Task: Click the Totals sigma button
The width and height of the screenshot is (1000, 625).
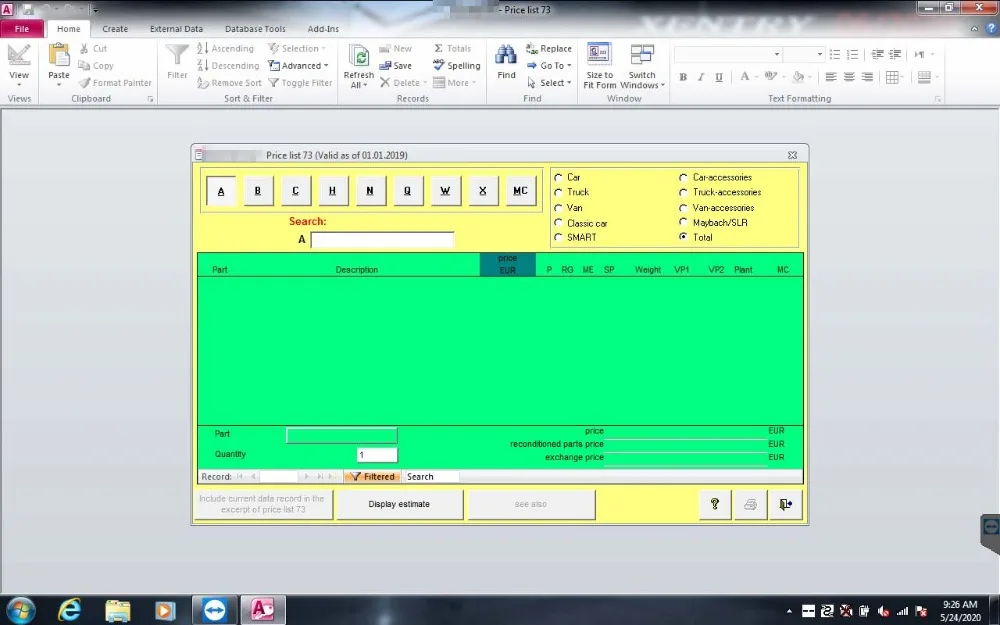Action: pos(452,48)
